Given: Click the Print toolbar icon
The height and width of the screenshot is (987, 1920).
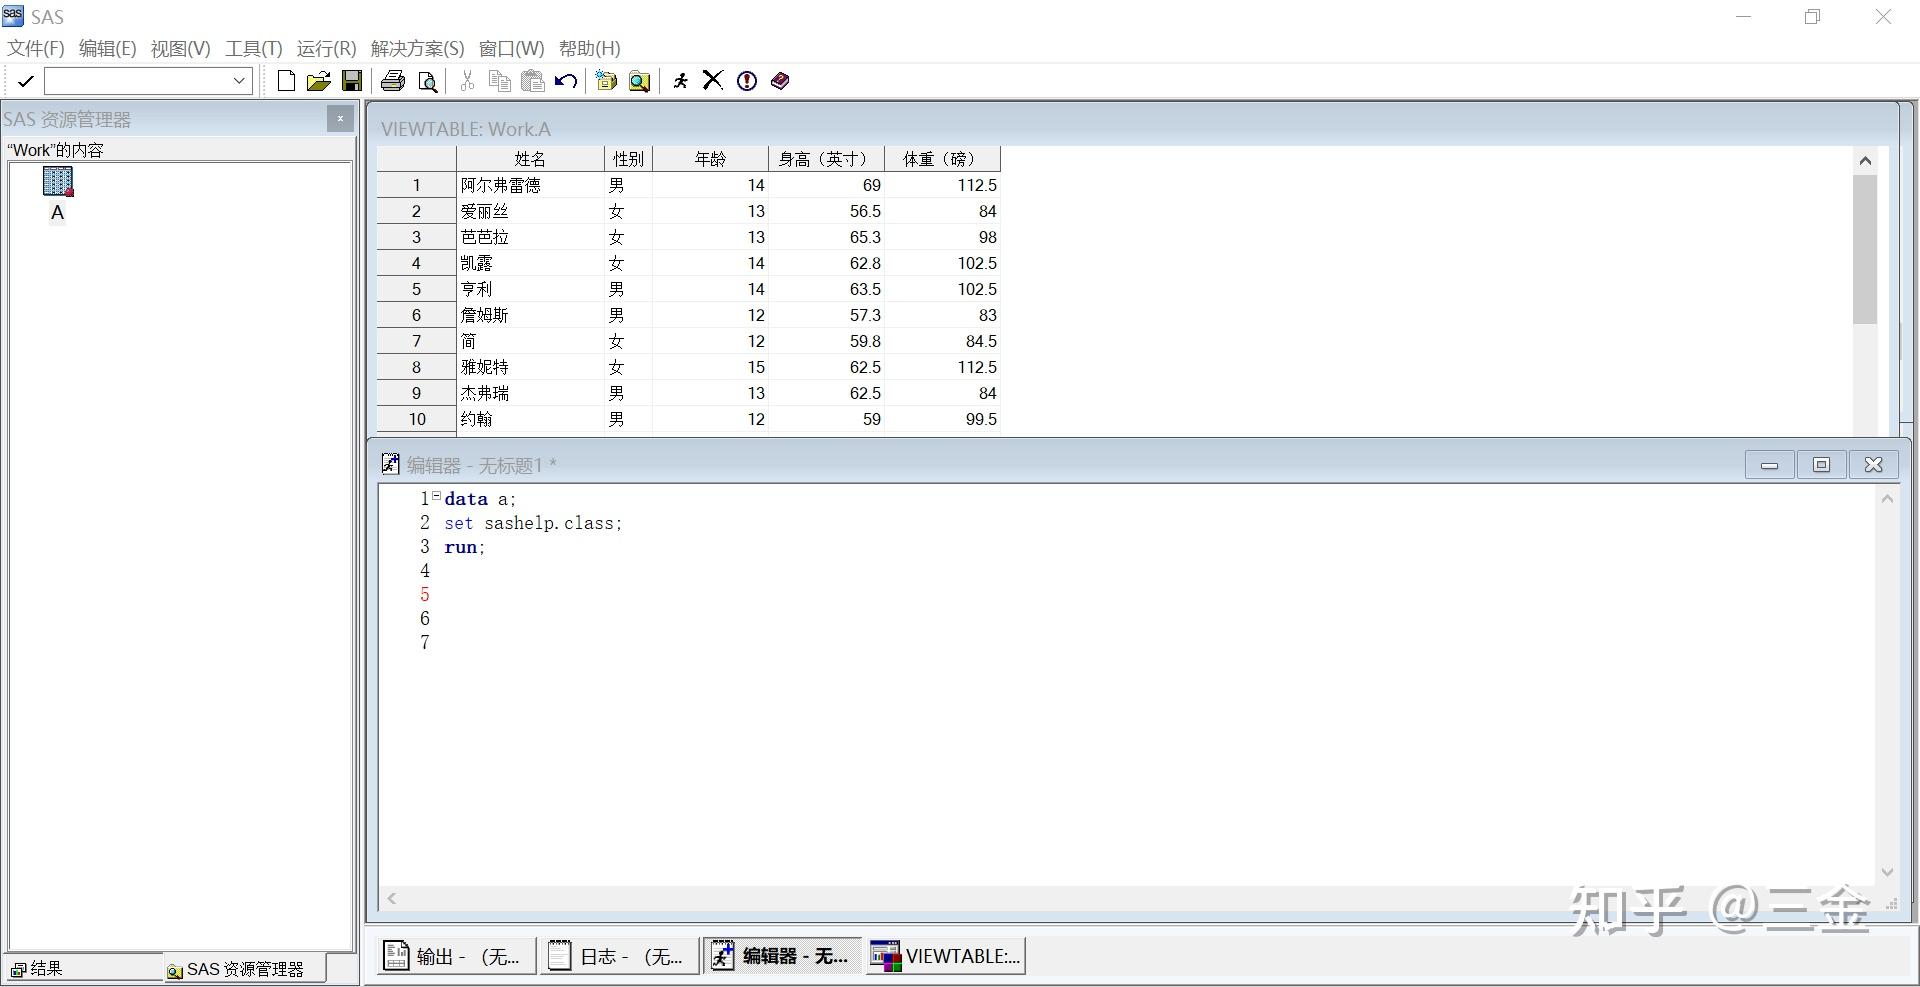Looking at the screenshot, I should 393,81.
